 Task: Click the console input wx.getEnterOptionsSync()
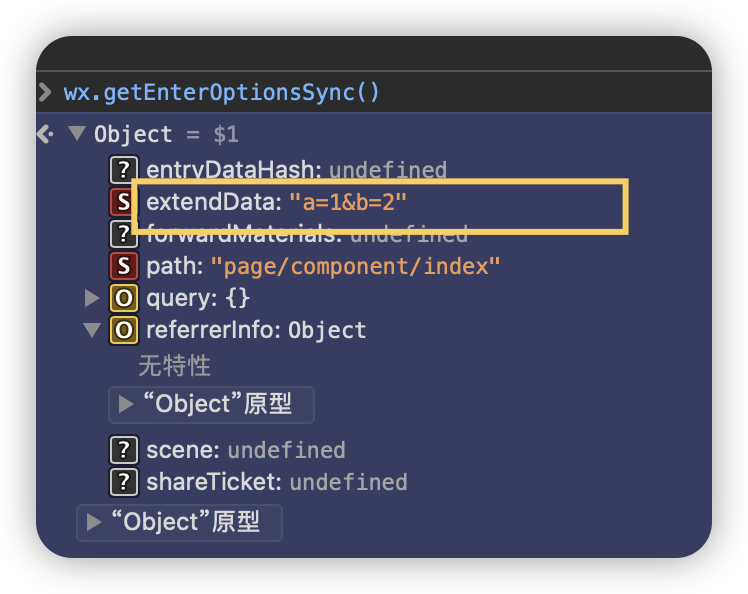coord(222,93)
